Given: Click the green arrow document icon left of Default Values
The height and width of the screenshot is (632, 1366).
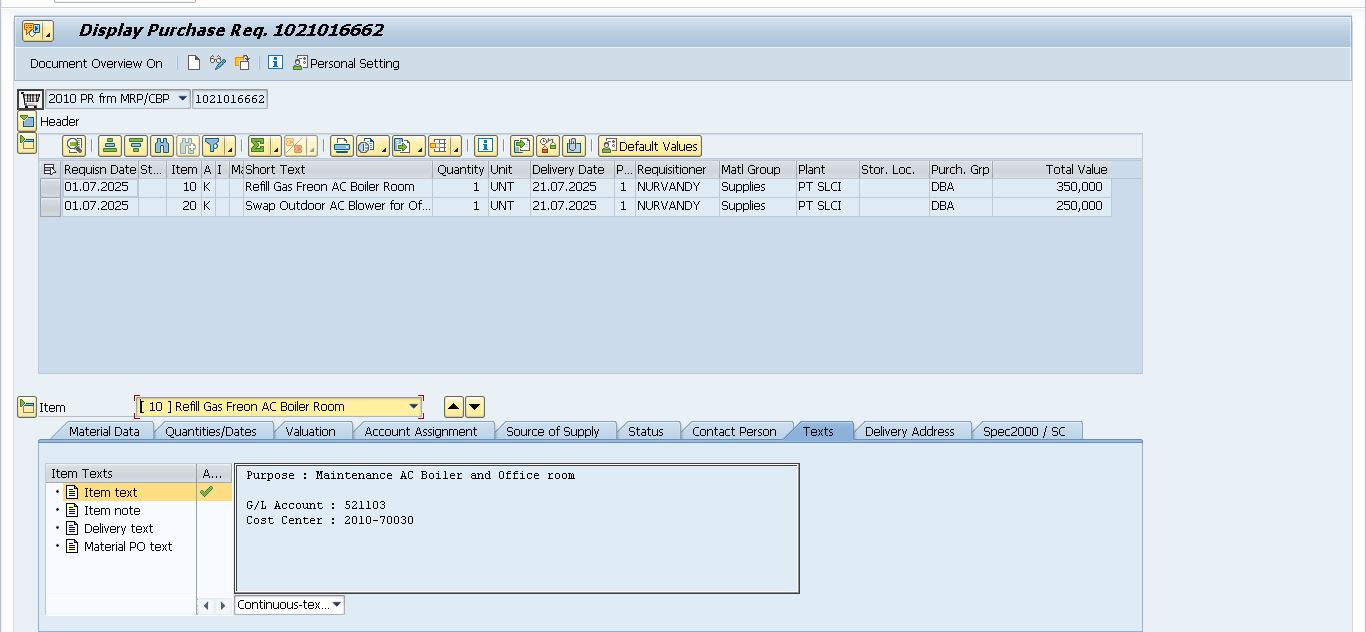Looking at the screenshot, I should (x=522, y=146).
